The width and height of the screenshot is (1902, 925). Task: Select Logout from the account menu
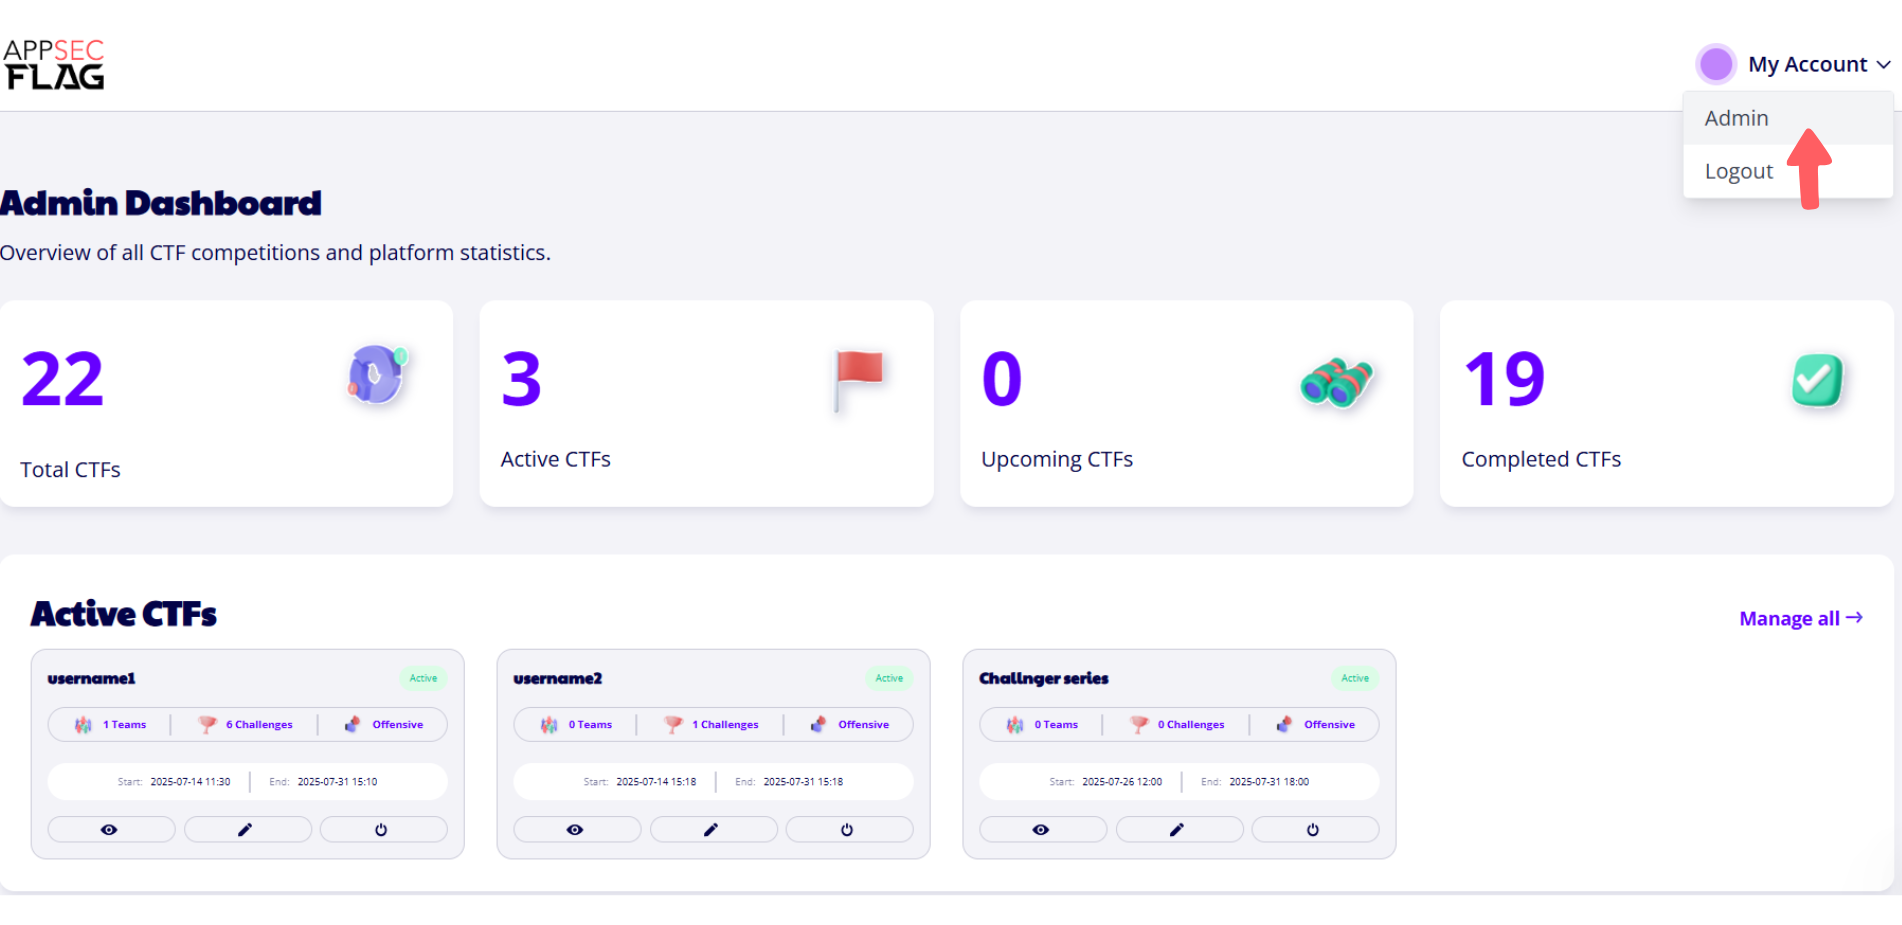pos(1738,170)
